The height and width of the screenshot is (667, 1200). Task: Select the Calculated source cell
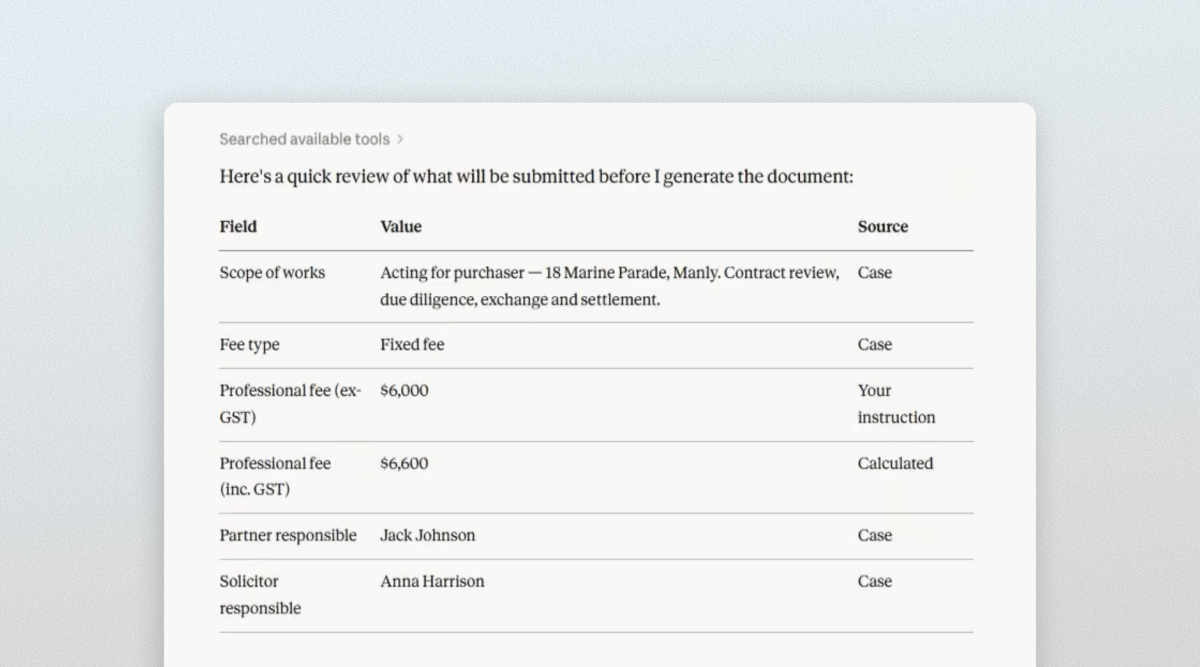[x=895, y=464]
